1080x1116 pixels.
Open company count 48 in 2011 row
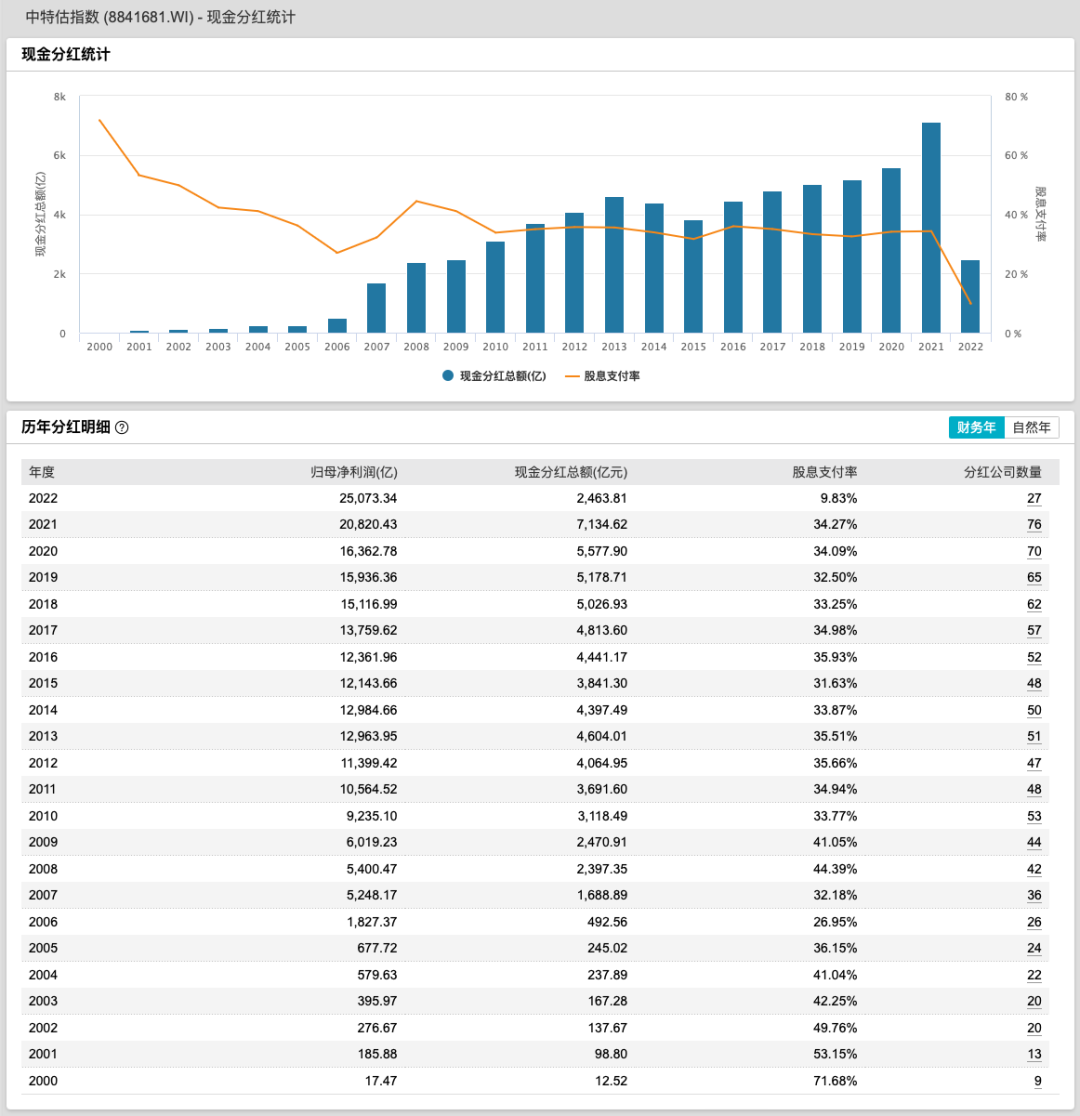pos(1034,789)
